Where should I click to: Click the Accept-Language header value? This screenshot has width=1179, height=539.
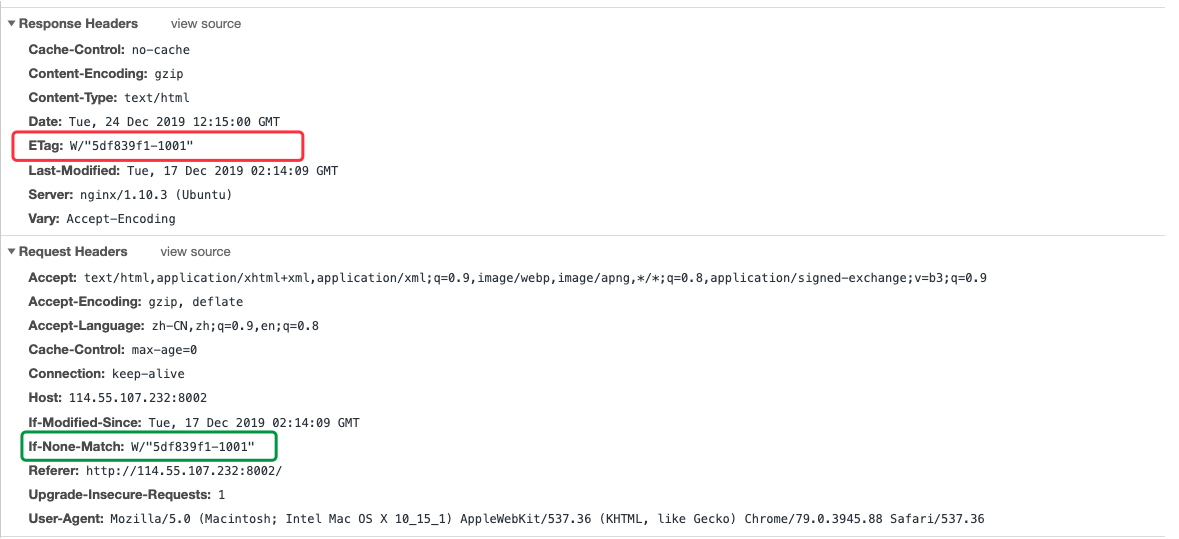click(x=228, y=325)
